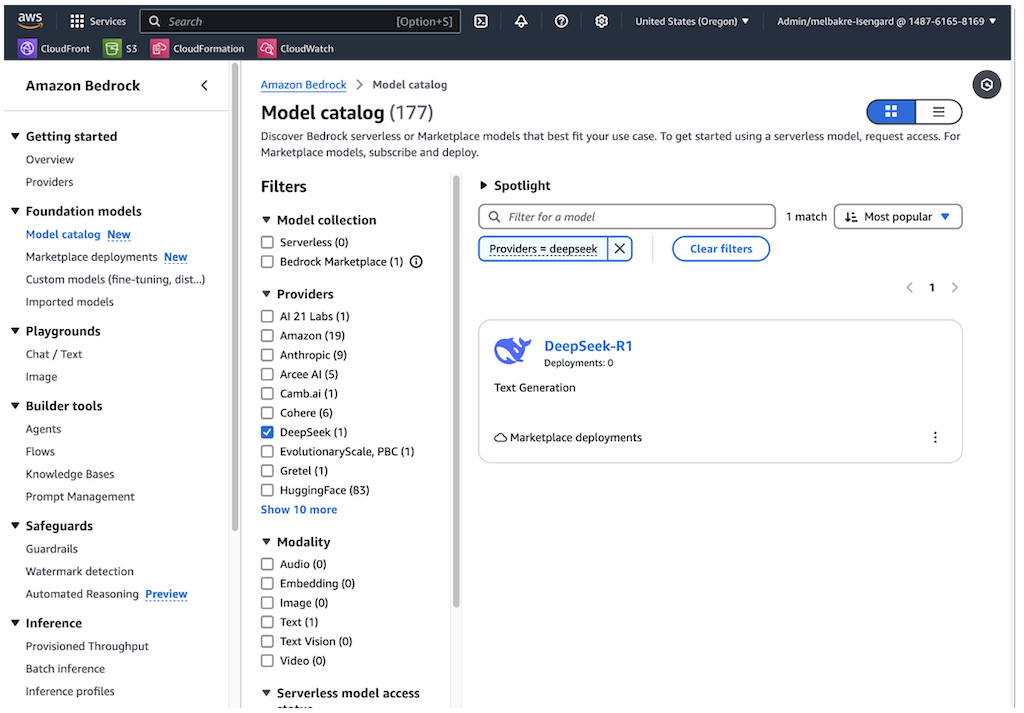This screenshot has height=713, width=1024.
Task: Collapse the Amazon Bedrock side navigation
Action: (204, 86)
